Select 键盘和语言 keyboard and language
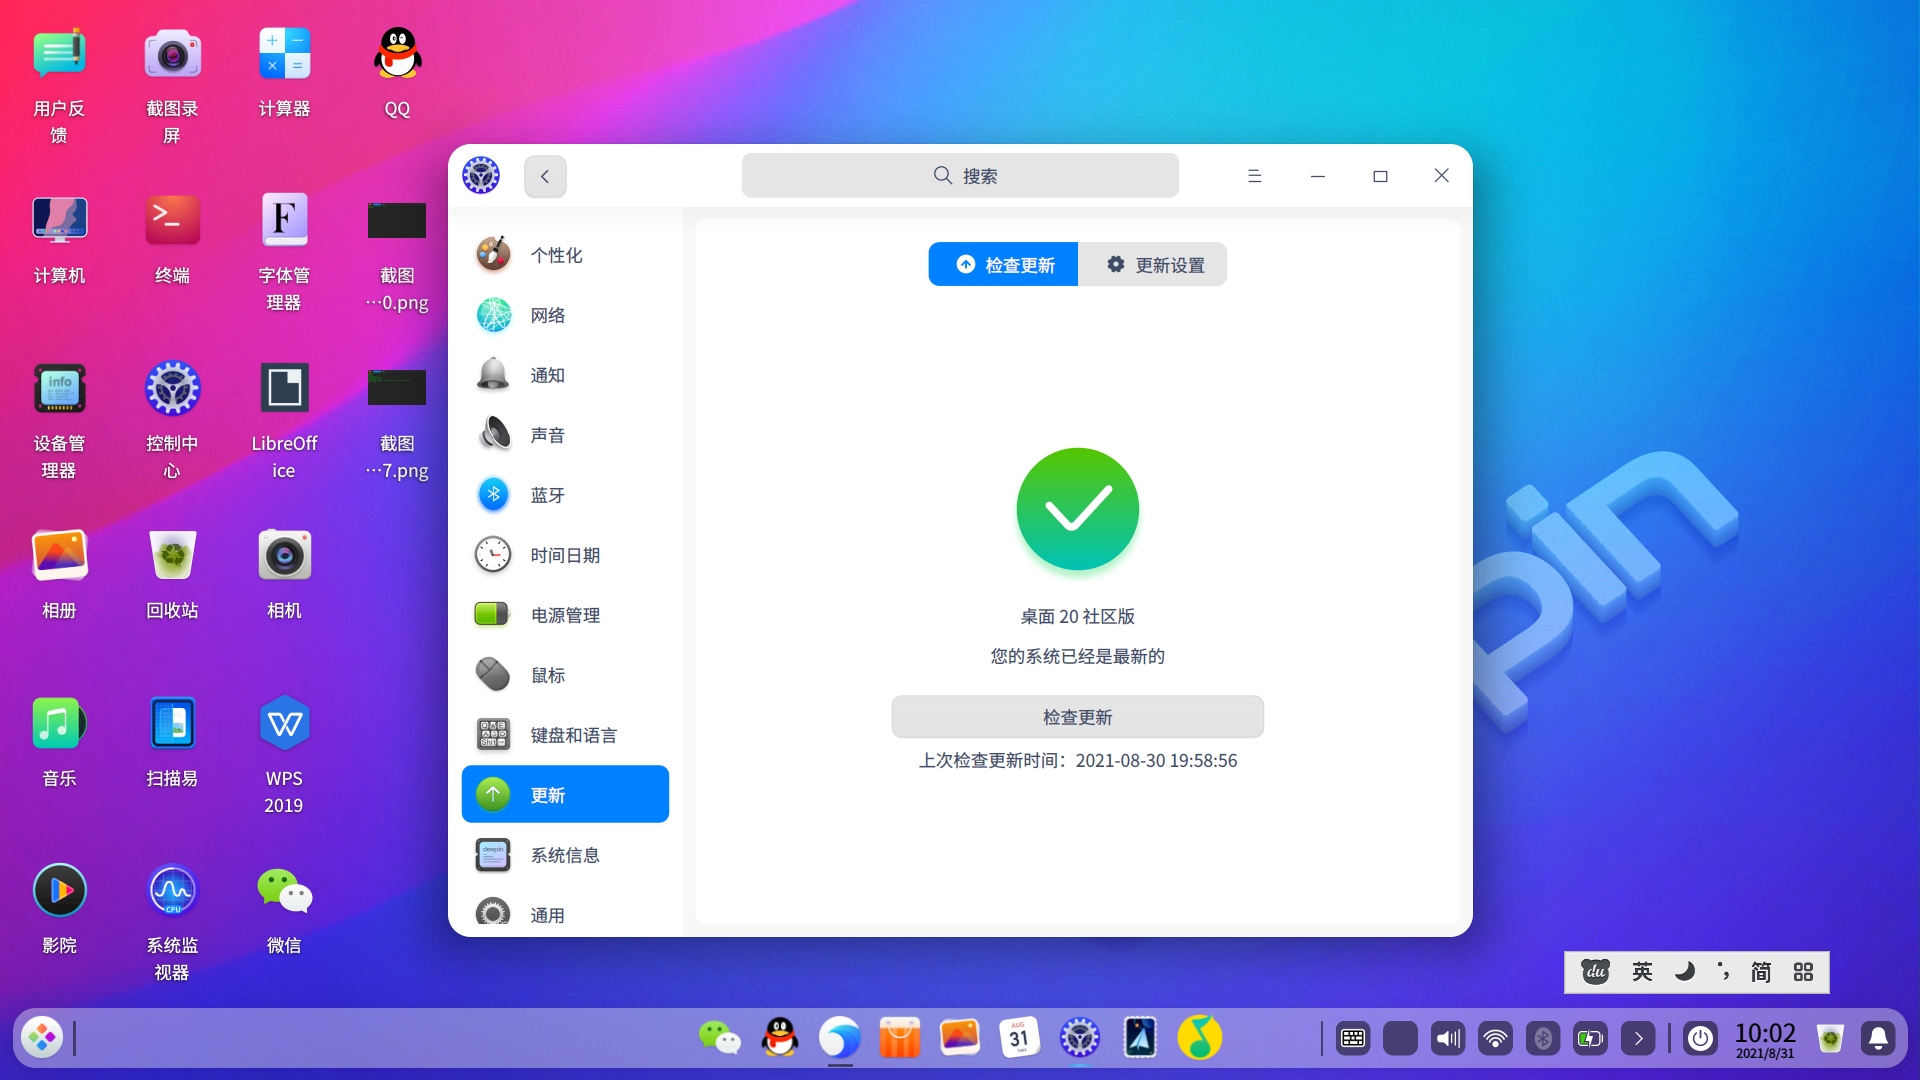Screen dimensions: 1920x1080 573,735
